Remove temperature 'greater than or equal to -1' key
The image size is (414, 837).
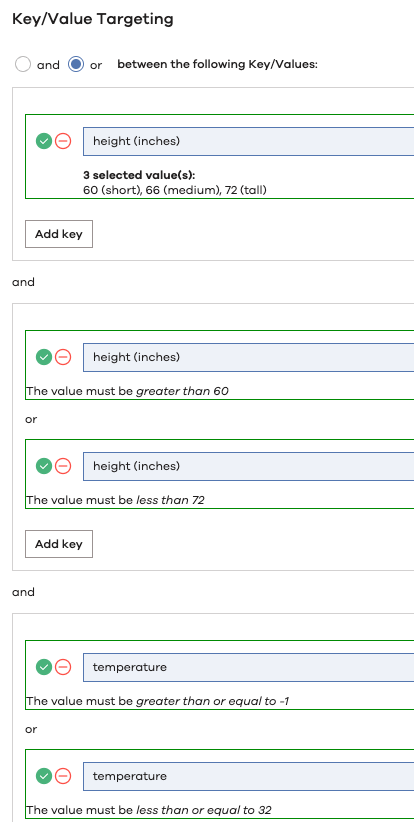tap(63, 667)
